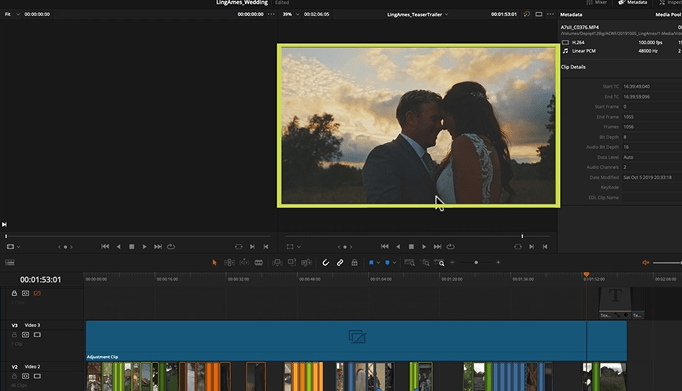Image resolution: width=682 pixels, height=391 pixels.
Task: Toggle Loop in timeline viewer
Action: (451, 247)
